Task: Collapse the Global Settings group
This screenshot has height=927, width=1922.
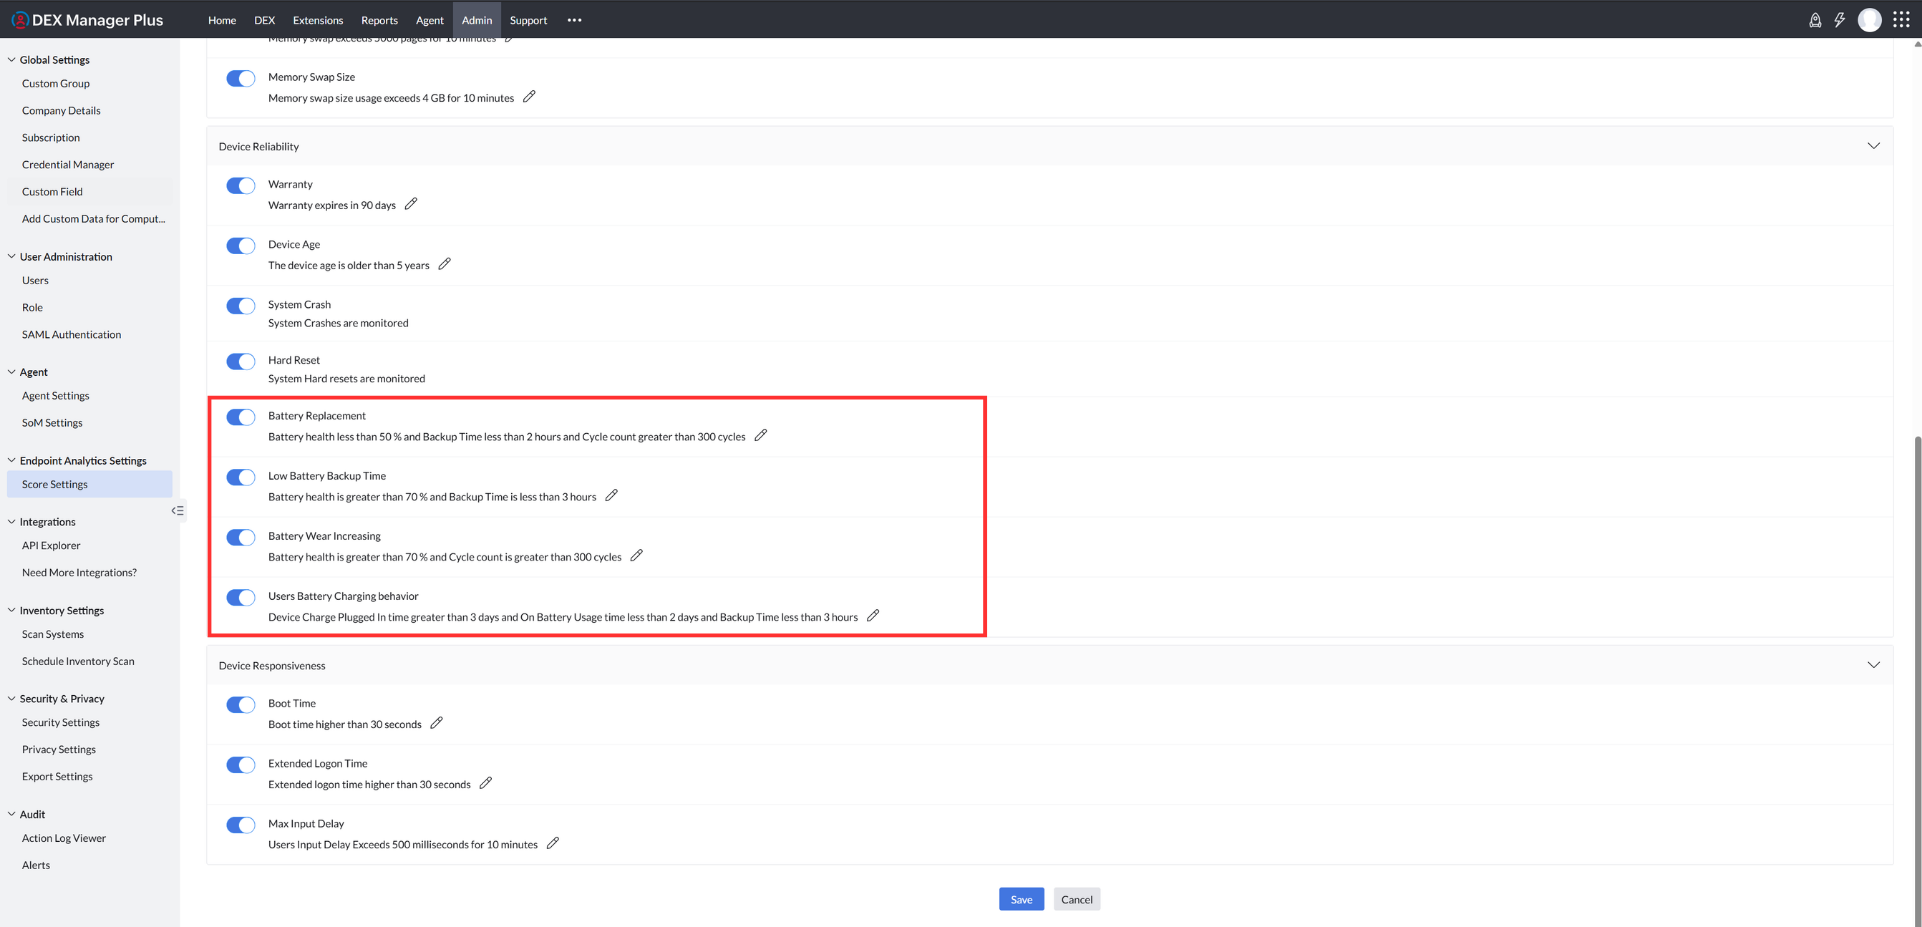Action: [x=12, y=60]
